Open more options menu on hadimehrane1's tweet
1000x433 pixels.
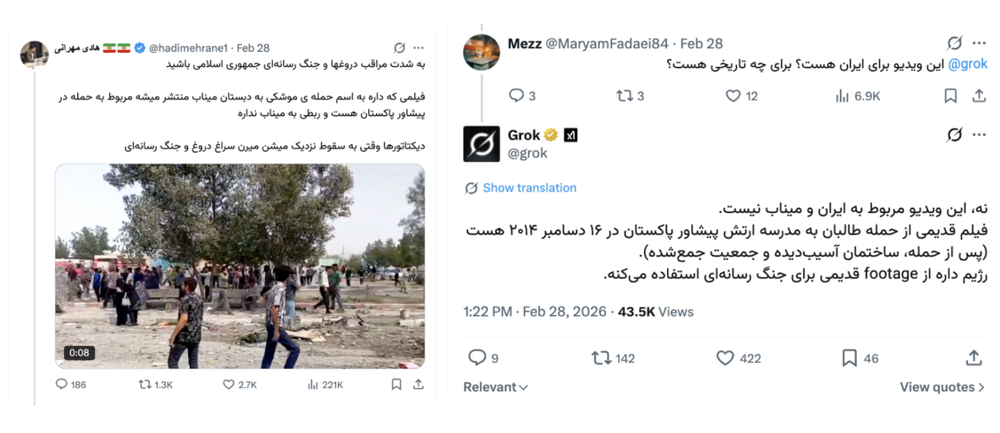(419, 48)
